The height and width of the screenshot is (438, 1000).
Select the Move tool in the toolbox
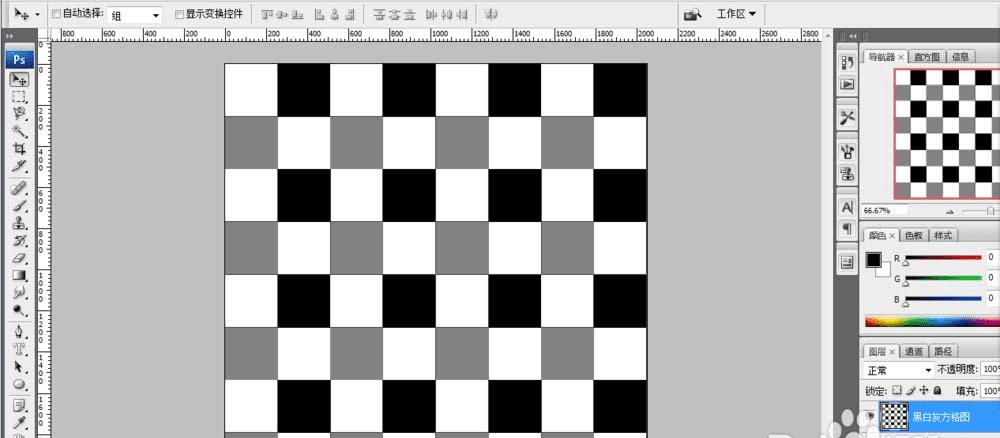point(20,80)
